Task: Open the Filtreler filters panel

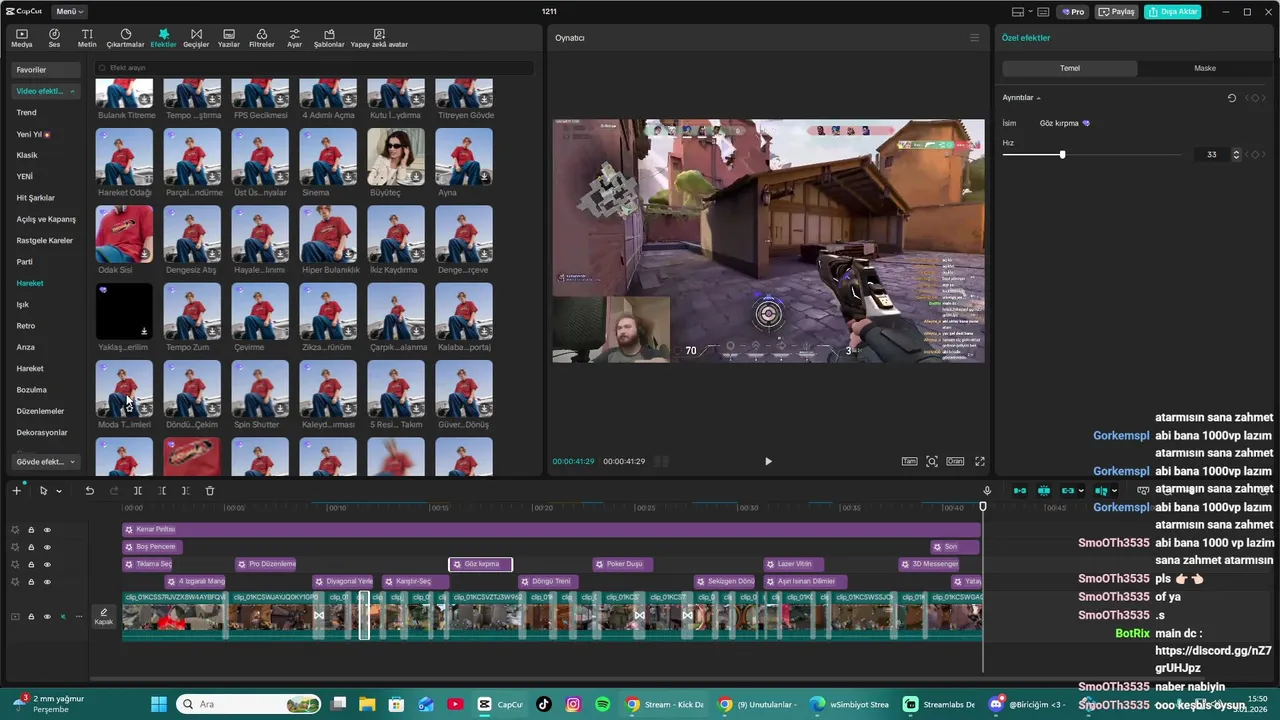Action: tap(262, 38)
